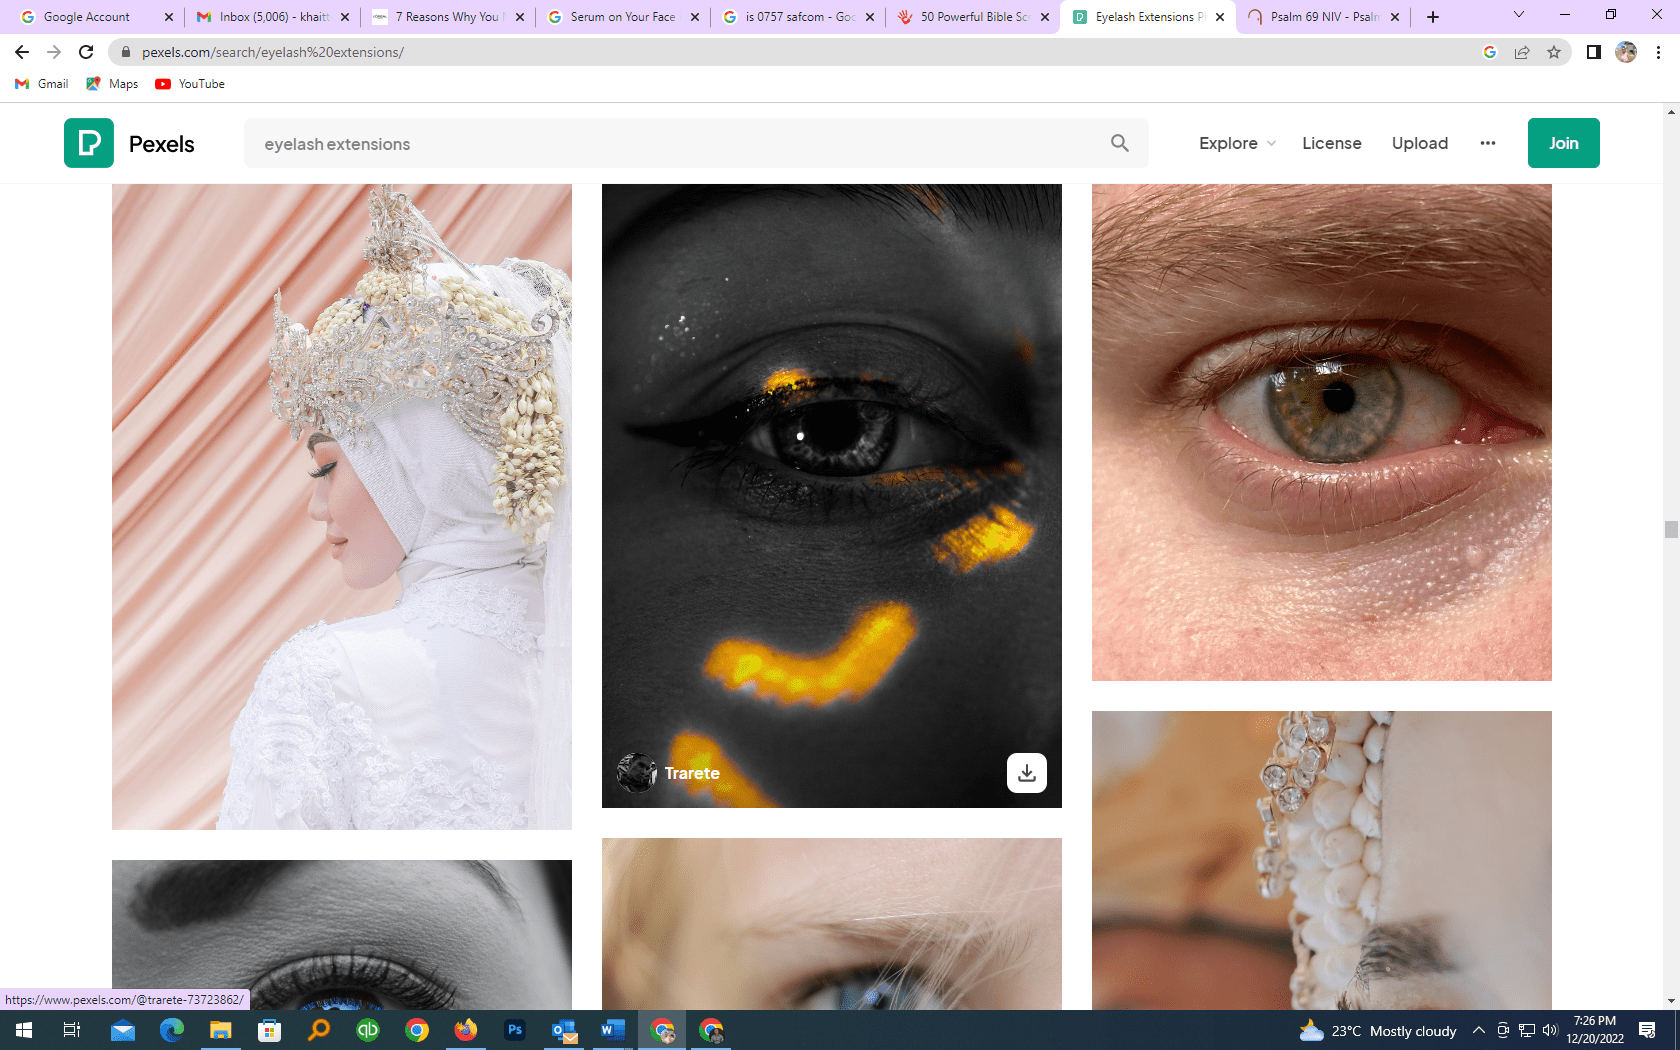Reload the page with the refresh icon
Viewport: 1680px width, 1050px height.
(x=86, y=52)
